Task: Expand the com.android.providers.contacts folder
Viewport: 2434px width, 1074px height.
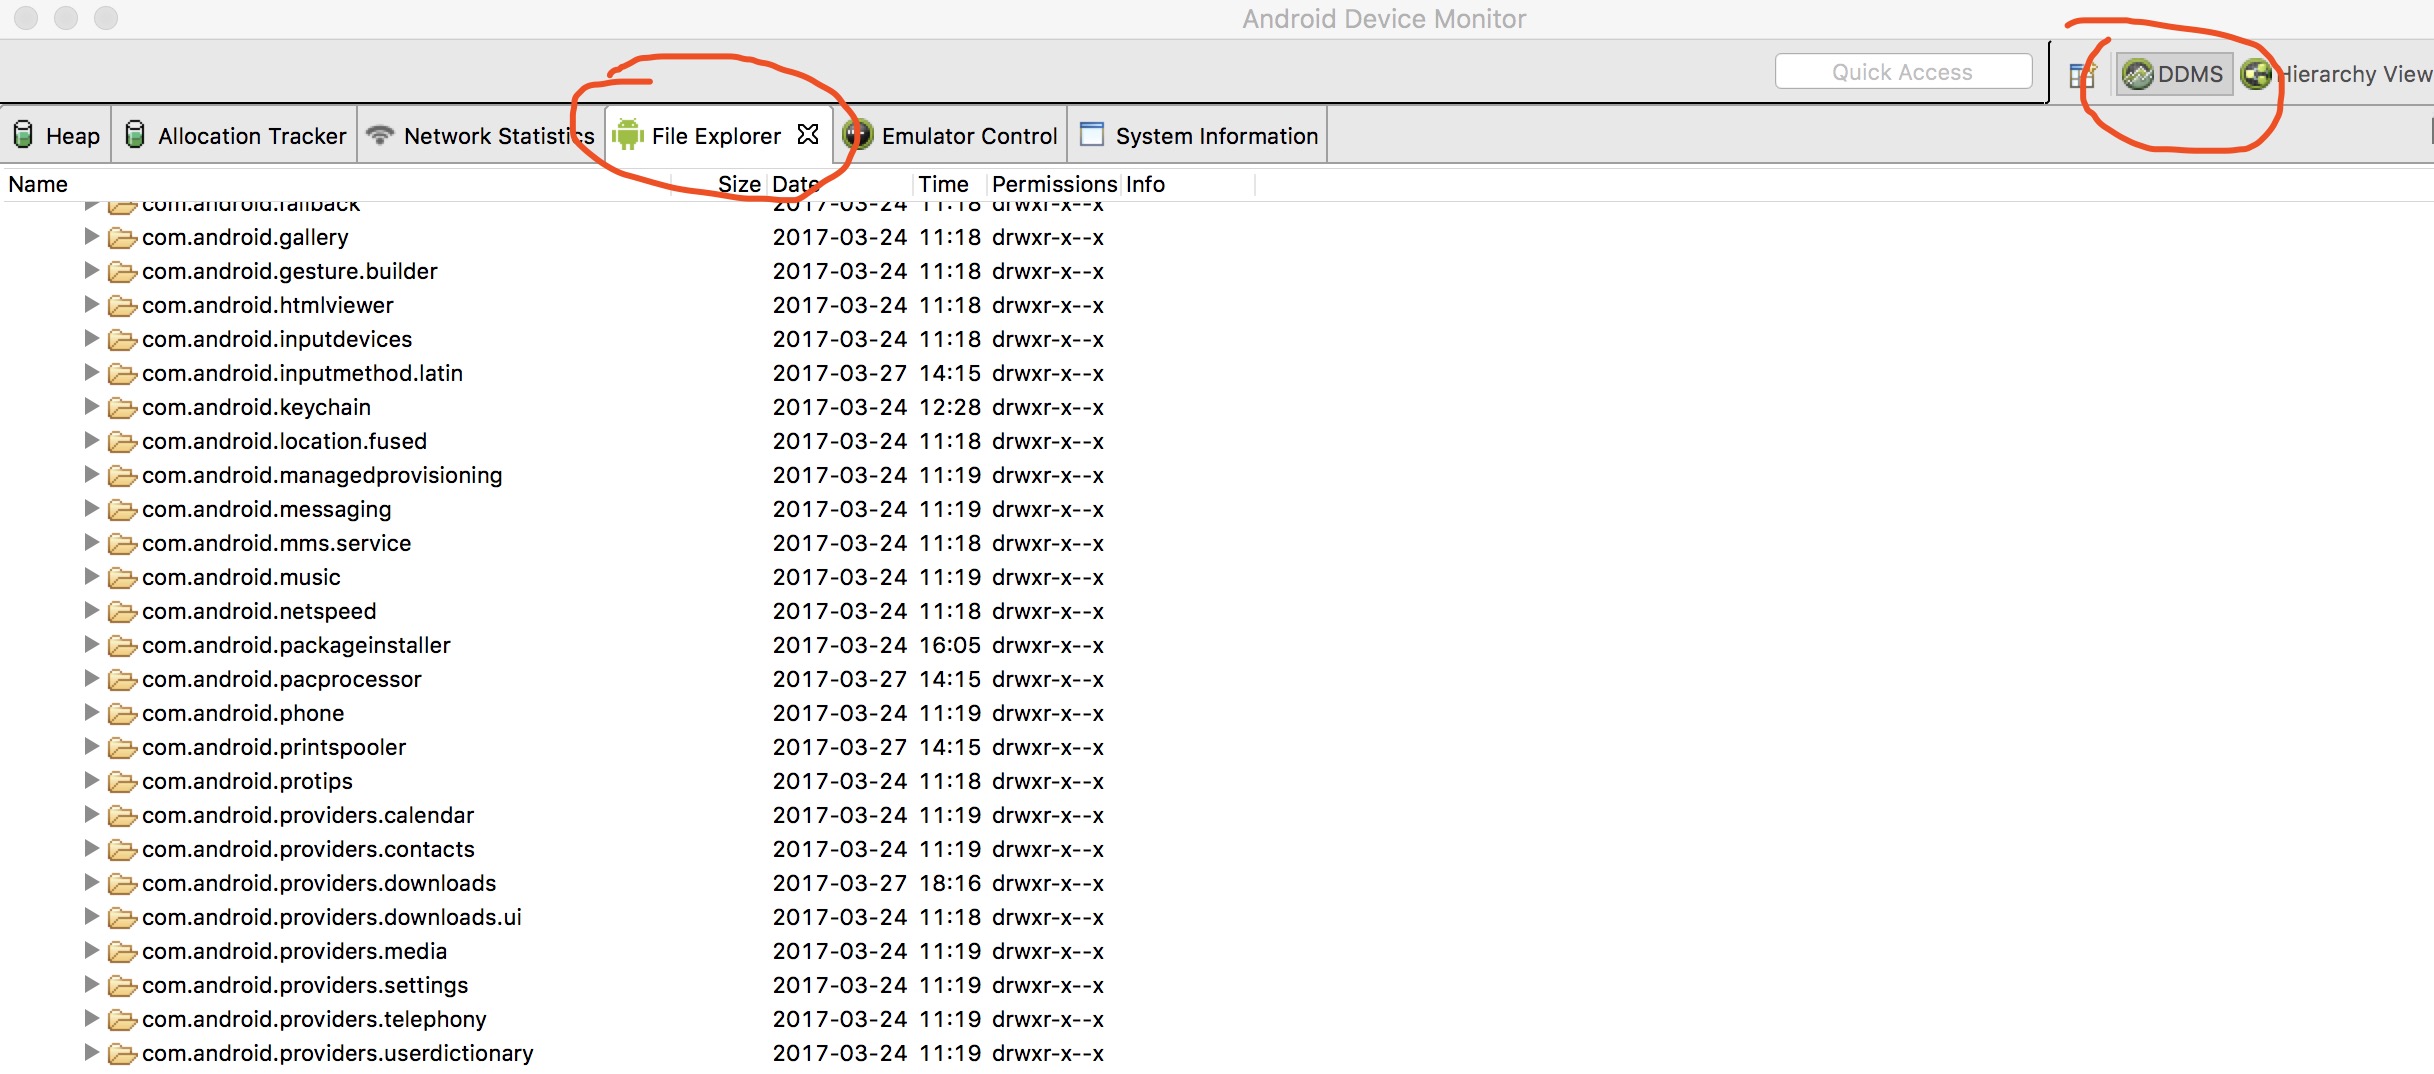Action: [x=91, y=848]
